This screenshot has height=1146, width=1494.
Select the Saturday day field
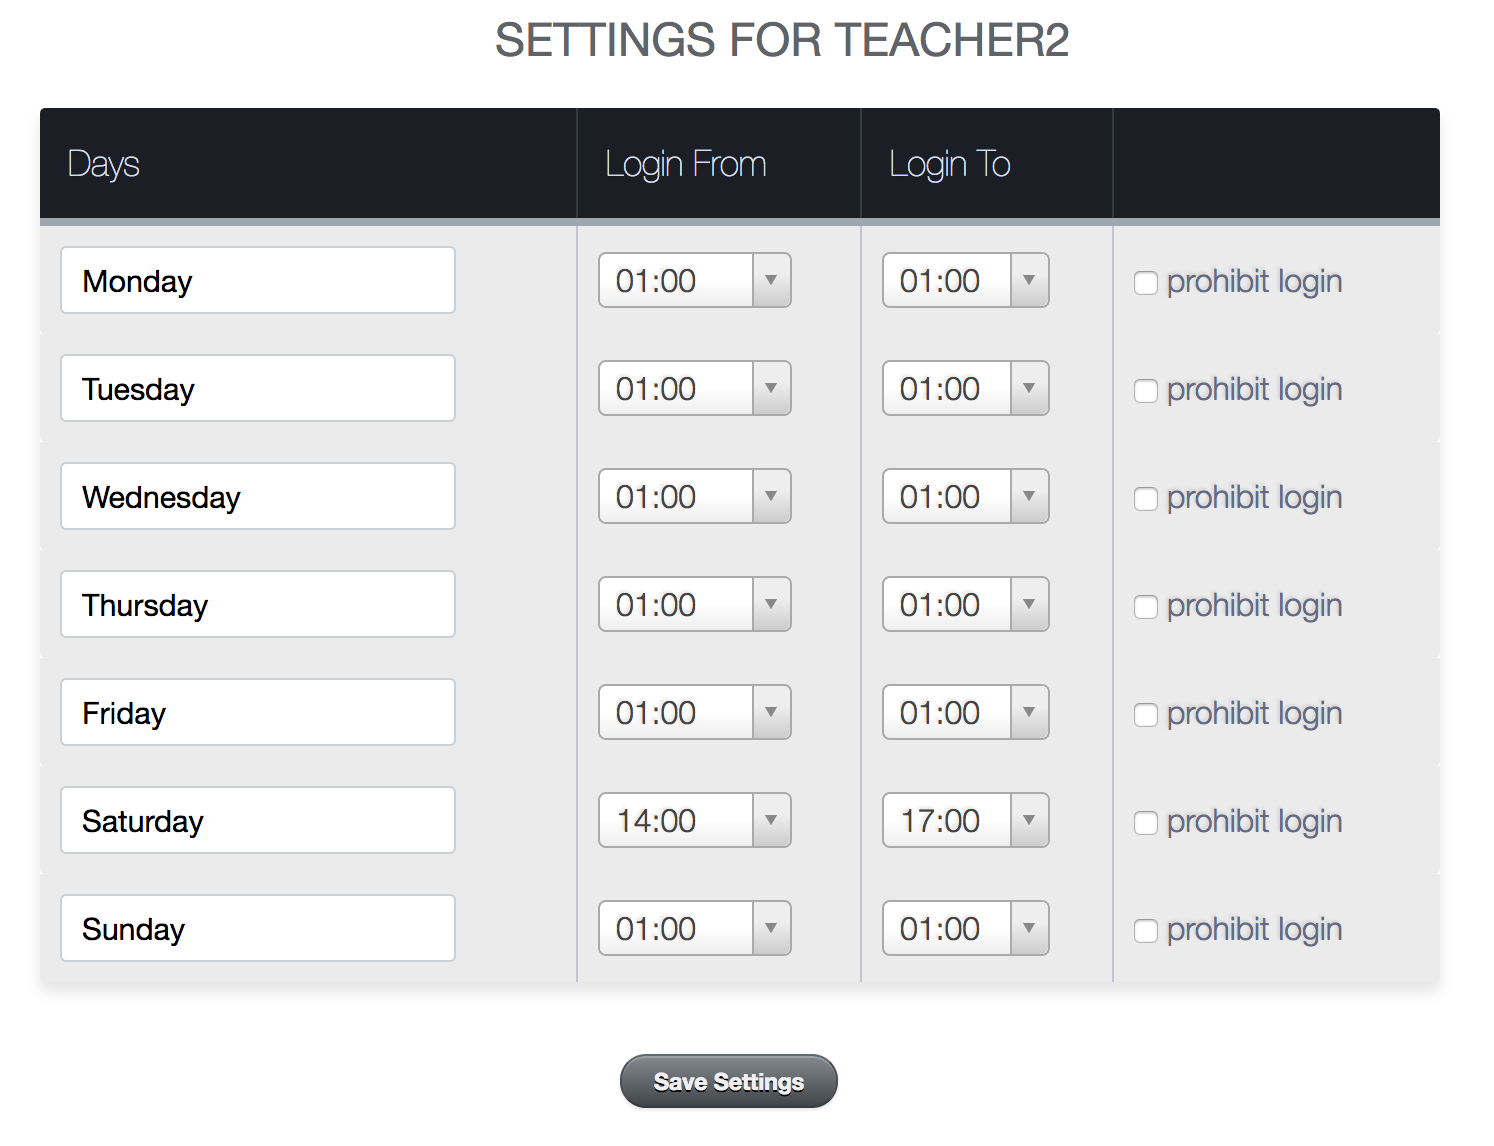[x=258, y=821]
